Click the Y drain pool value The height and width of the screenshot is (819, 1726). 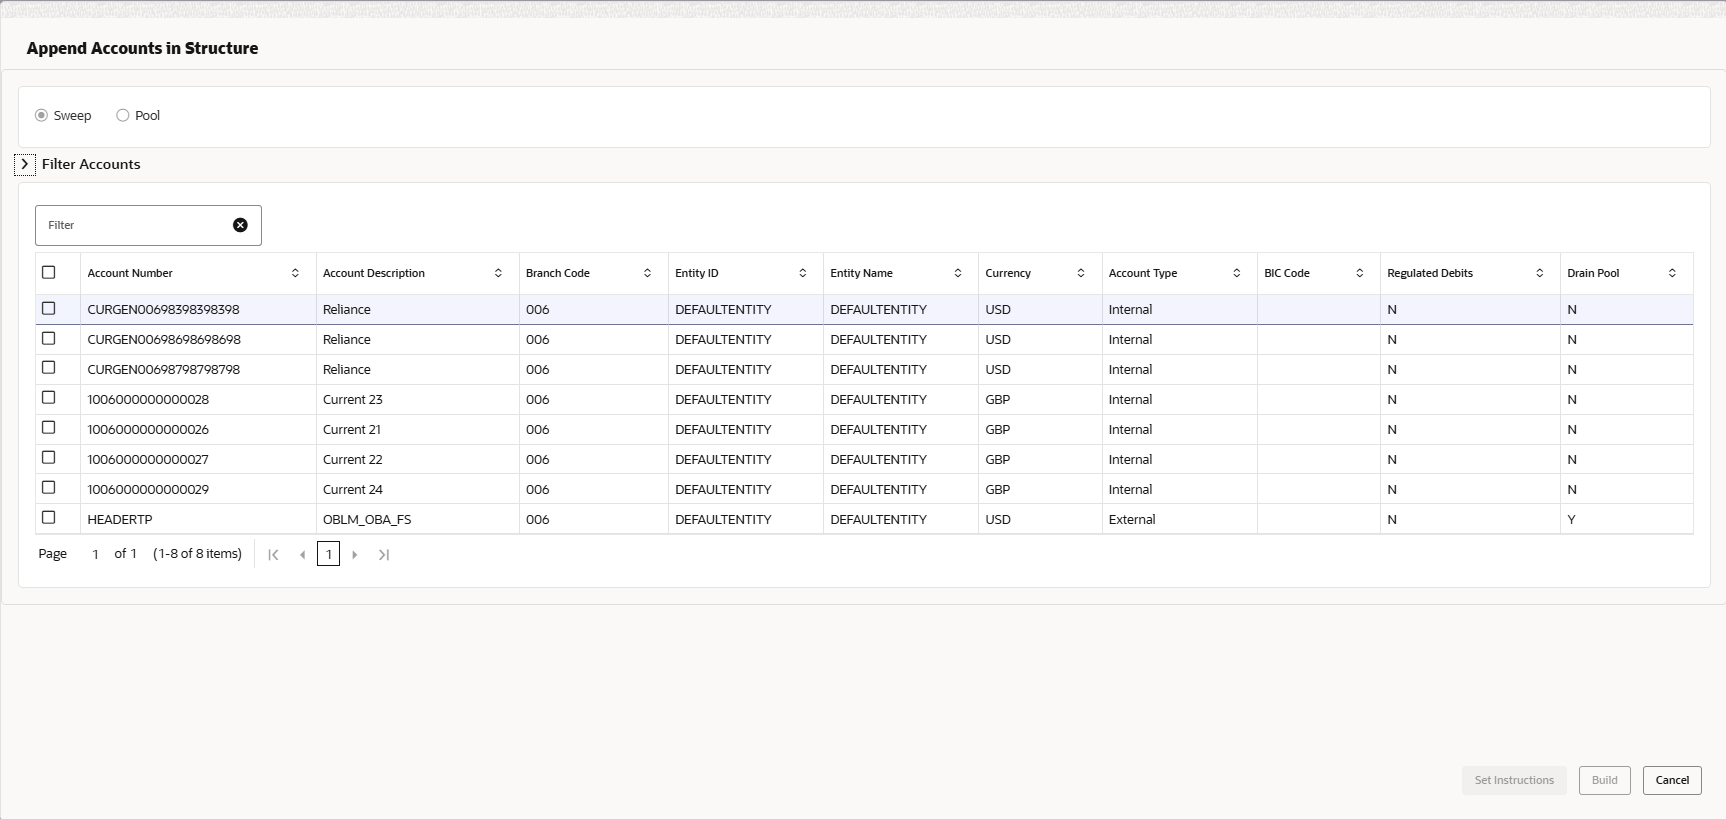tap(1572, 520)
